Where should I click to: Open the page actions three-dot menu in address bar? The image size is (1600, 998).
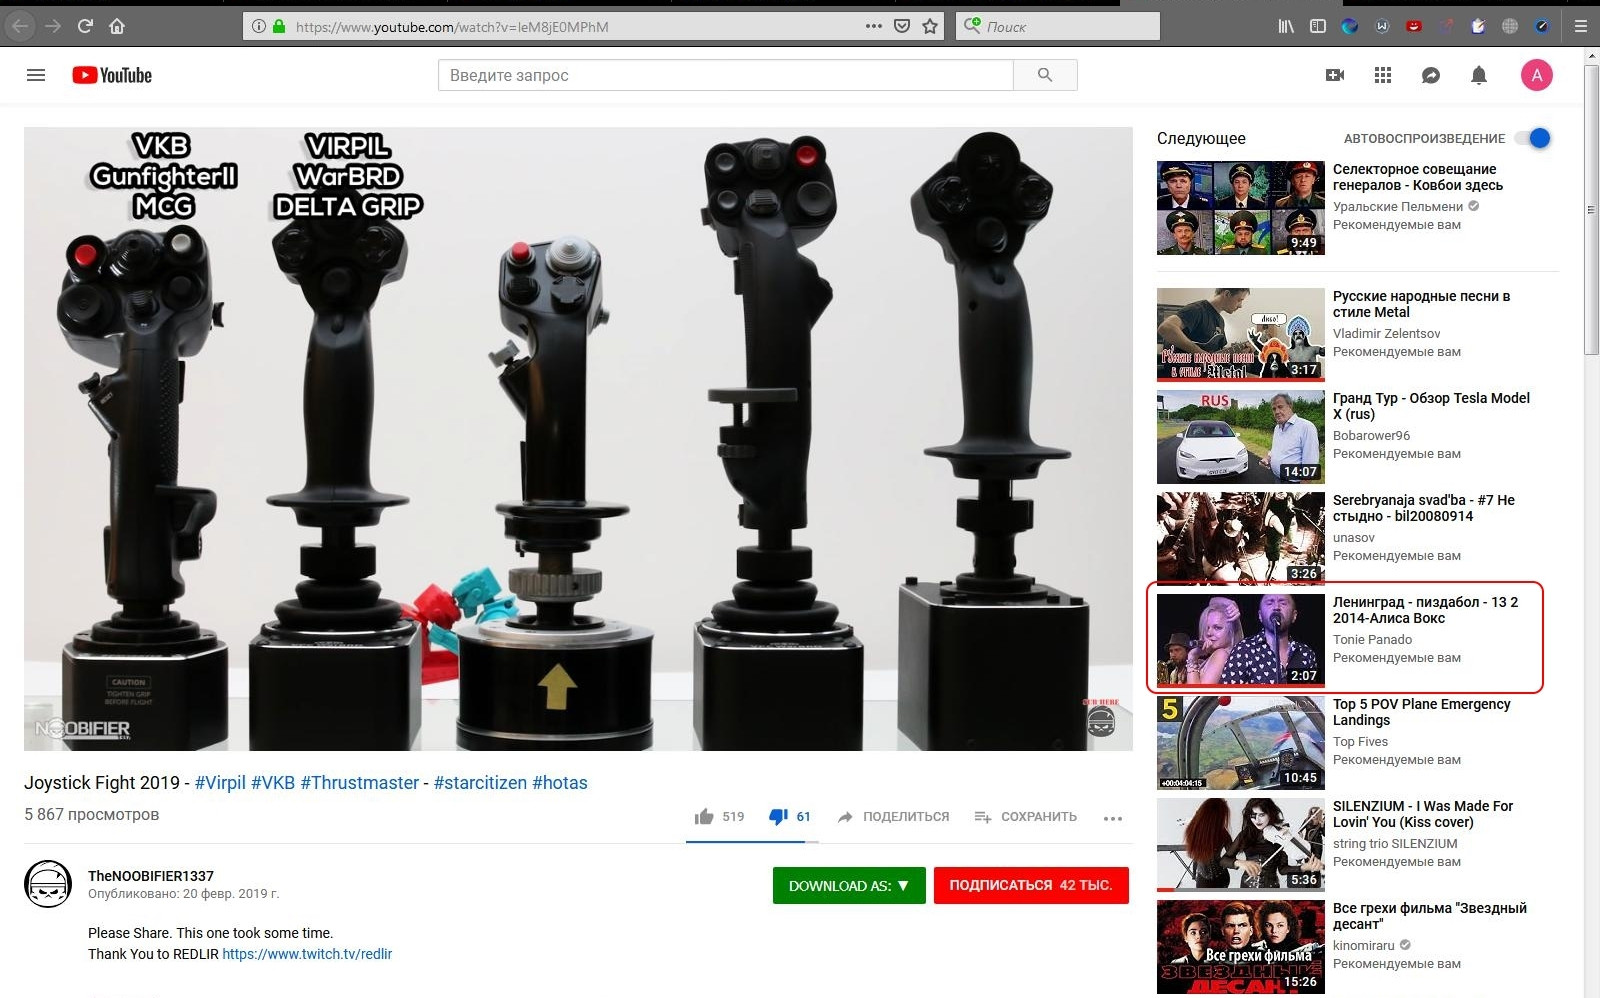tap(874, 26)
